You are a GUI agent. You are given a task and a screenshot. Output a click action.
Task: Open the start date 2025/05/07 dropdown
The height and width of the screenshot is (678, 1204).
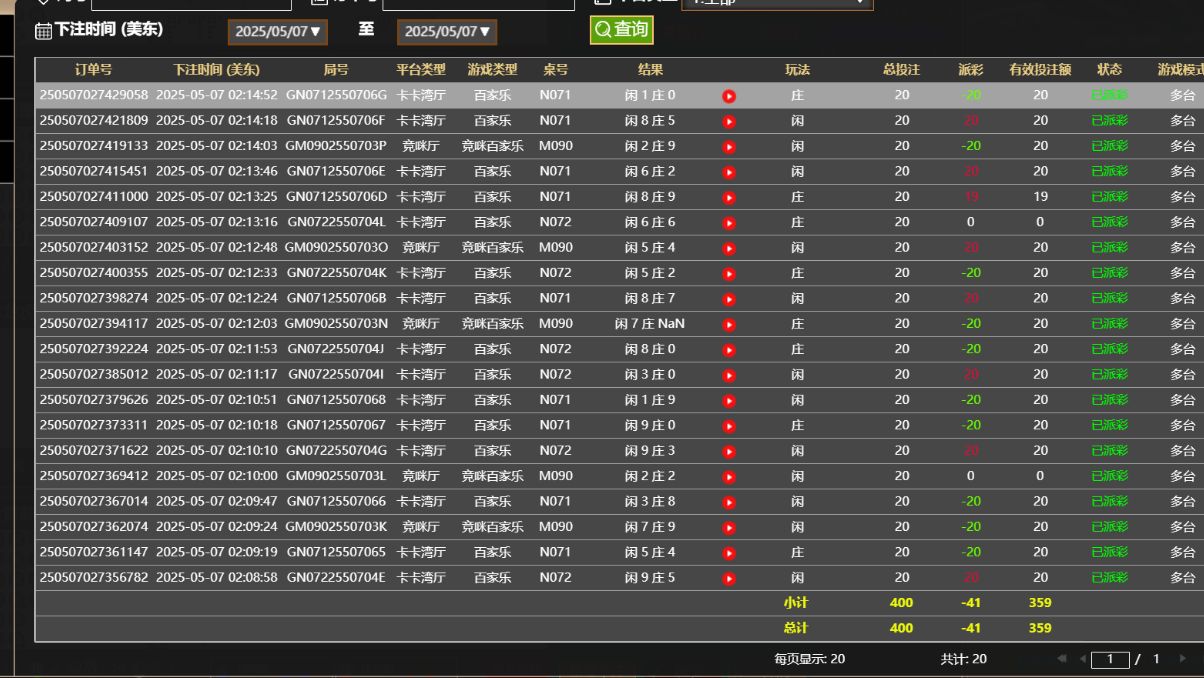(278, 32)
